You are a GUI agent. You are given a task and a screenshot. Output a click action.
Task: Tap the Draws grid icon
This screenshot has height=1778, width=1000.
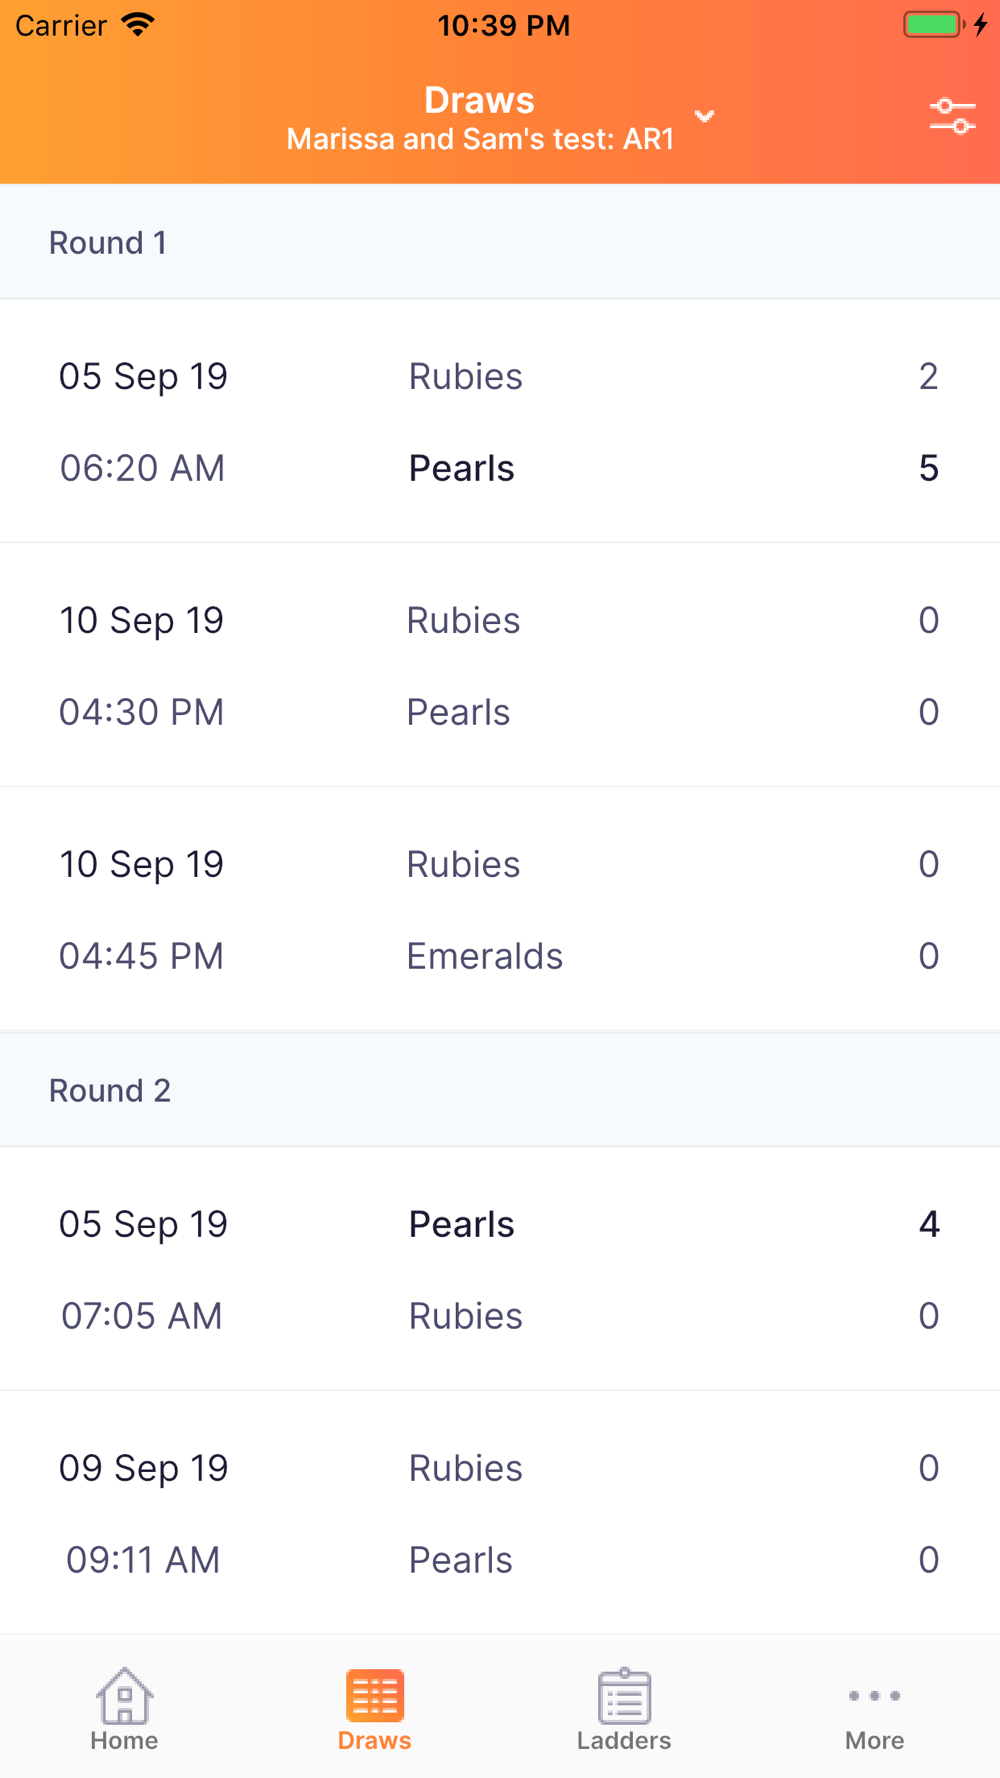click(x=375, y=1695)
